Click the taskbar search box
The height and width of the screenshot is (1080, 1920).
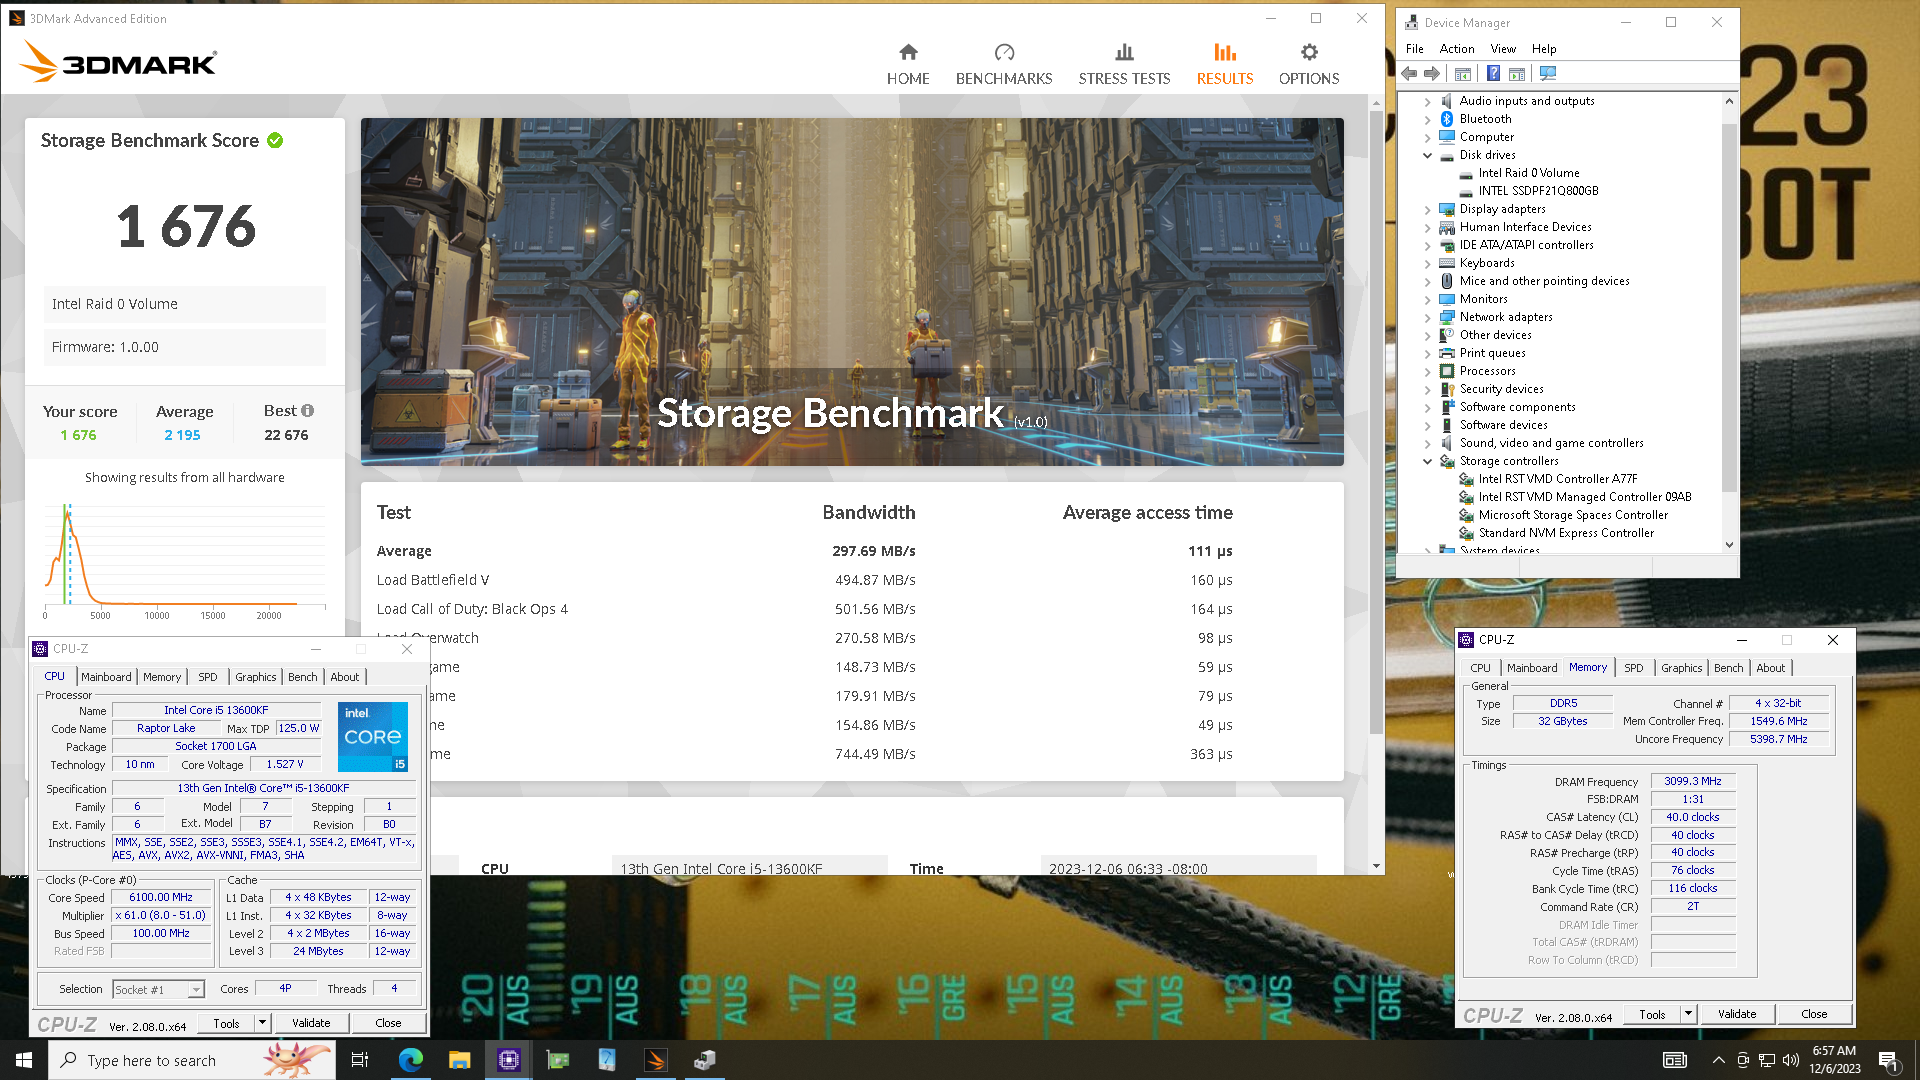pos(192,1060)
